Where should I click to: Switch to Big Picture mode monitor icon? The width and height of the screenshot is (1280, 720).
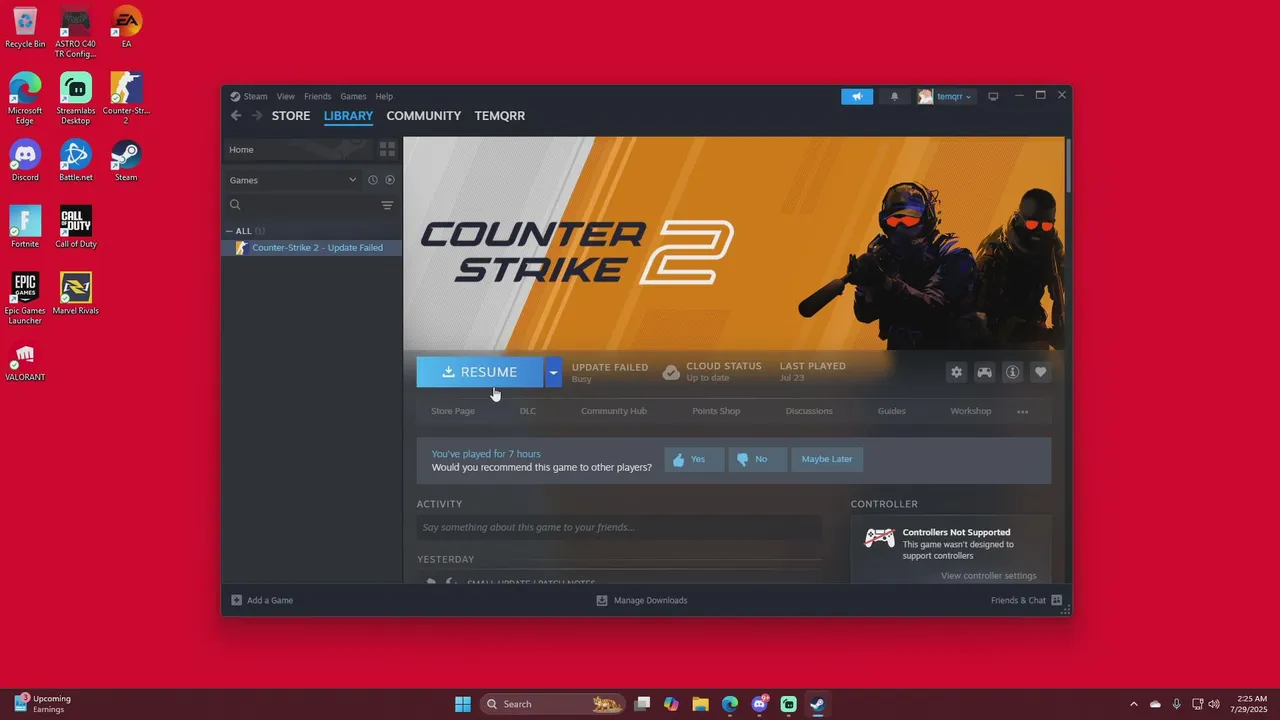point(993,97)
